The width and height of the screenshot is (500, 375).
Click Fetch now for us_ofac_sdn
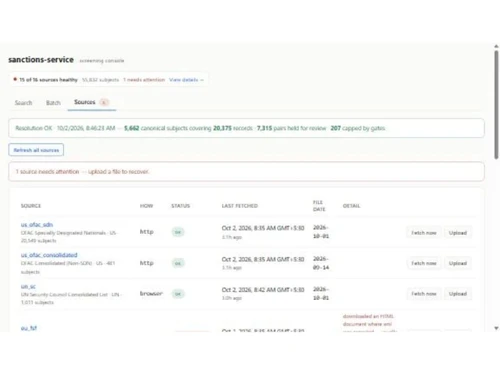click(x=424, y=233)
